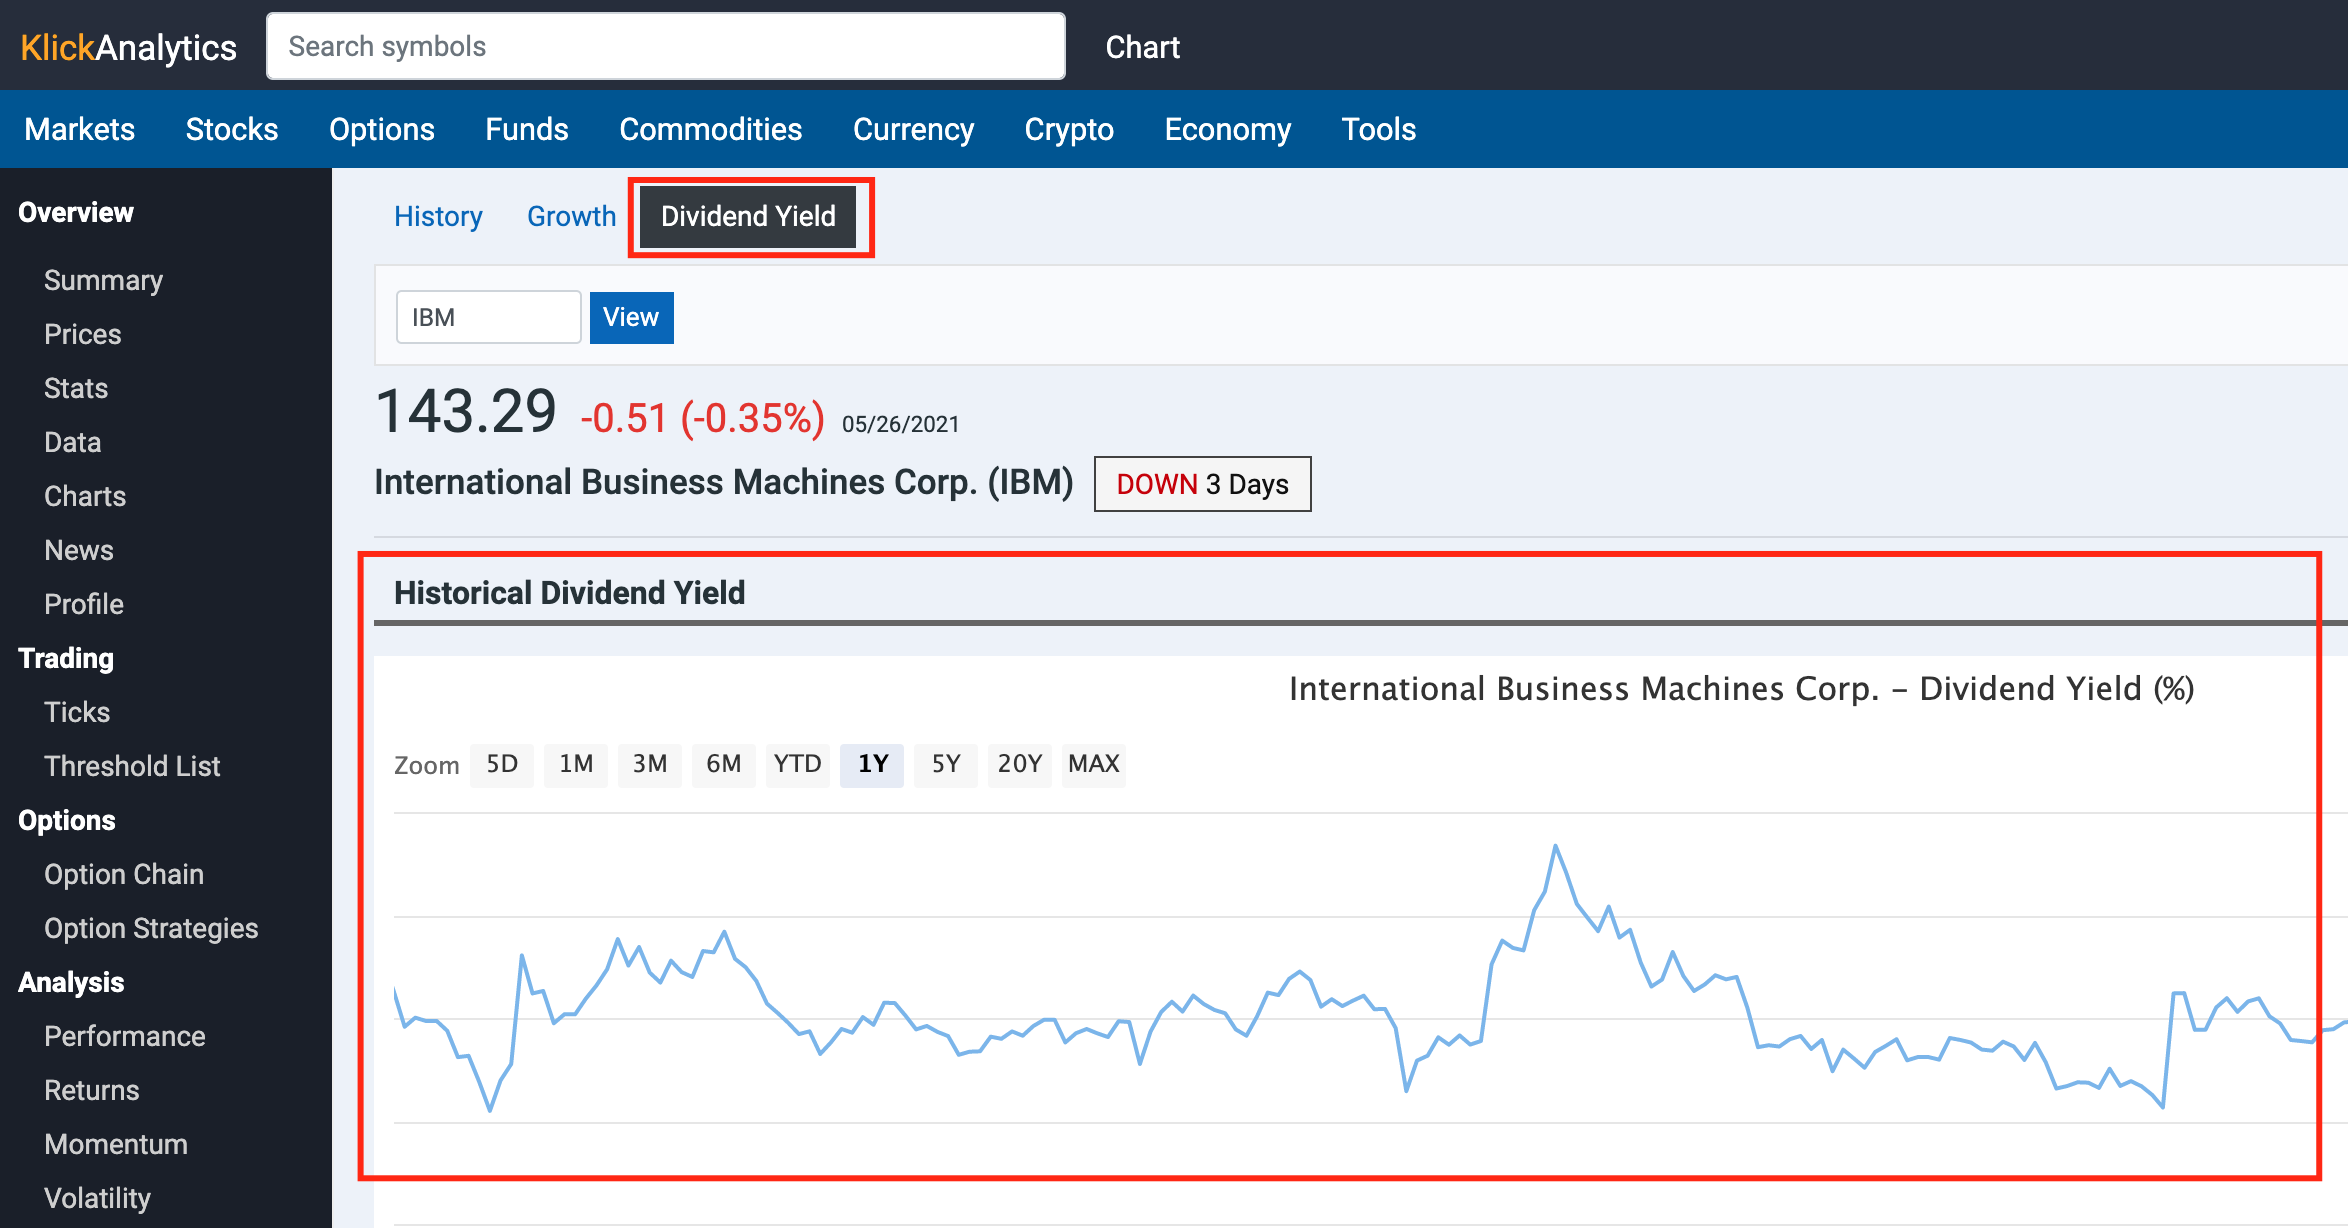
Task: Click the KlickAnalytics logo
Action: coord(128,47)
